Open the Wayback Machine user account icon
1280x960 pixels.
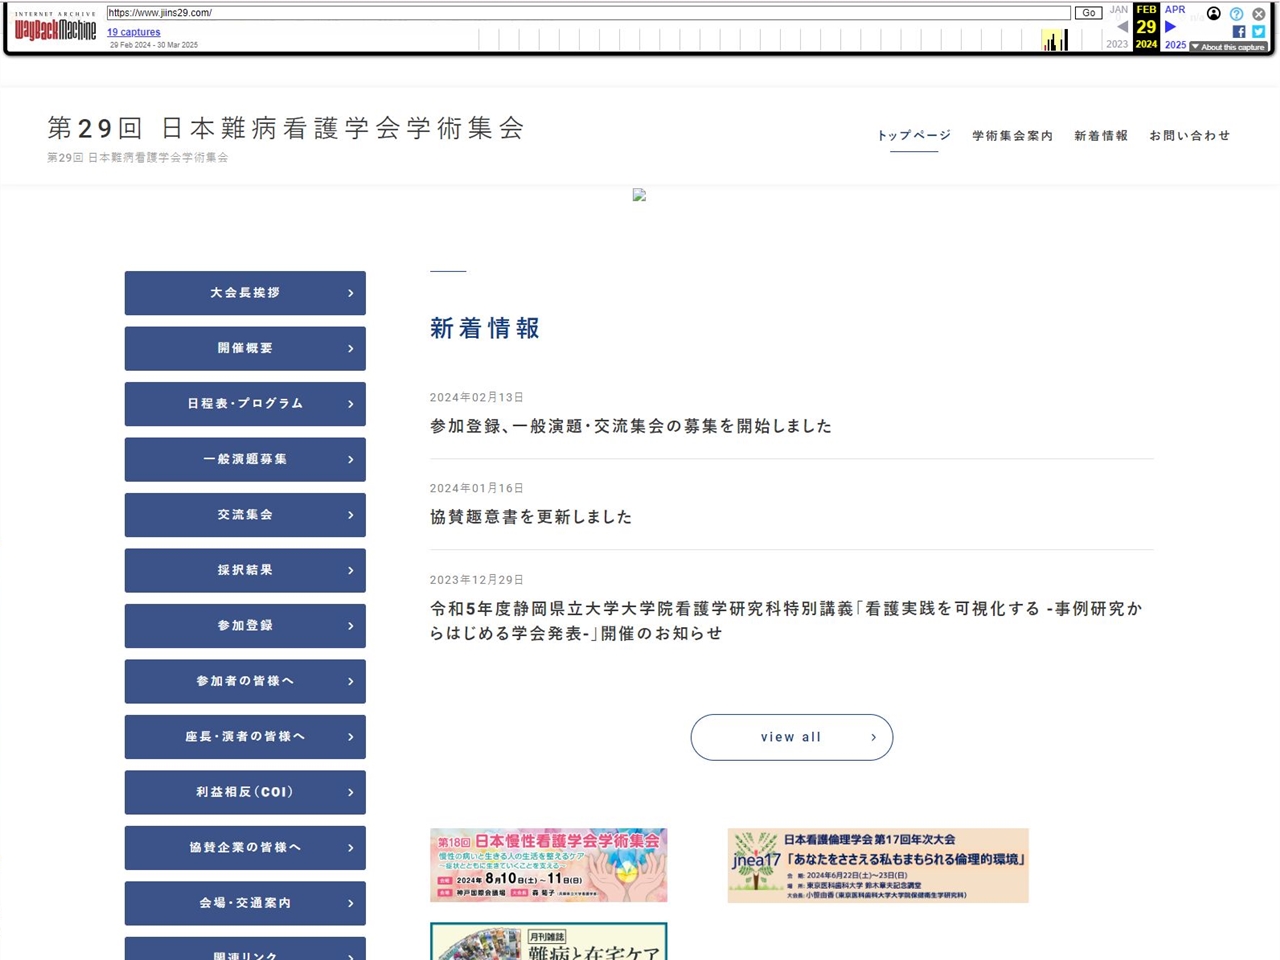pos(1213,14)
